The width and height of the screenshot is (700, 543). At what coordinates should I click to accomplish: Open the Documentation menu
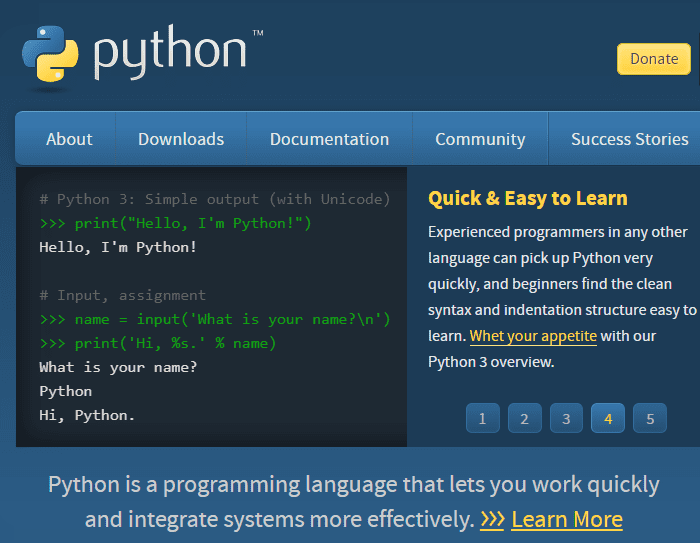click(329, 139)
